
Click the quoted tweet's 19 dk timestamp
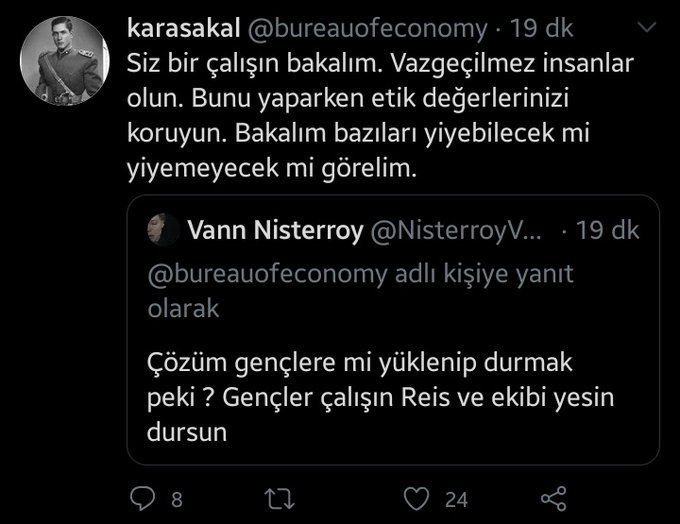pyautogui.click(x=606, y=232)
